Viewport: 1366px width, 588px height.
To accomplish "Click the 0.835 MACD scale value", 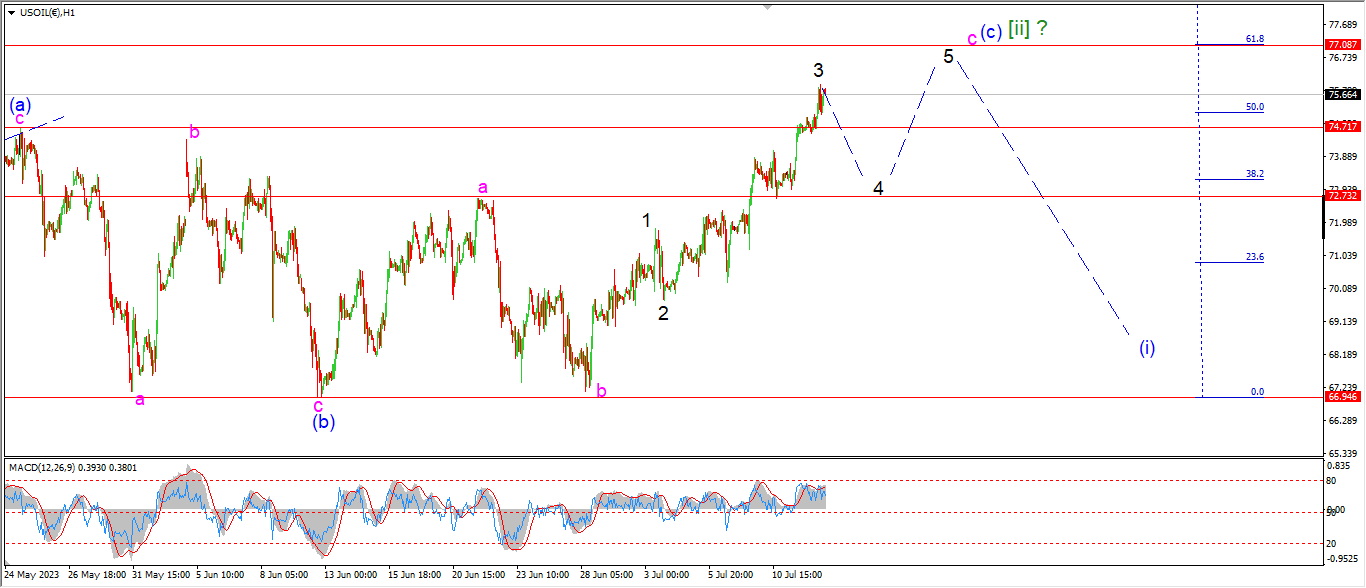I will click(x=1339, y=467).
